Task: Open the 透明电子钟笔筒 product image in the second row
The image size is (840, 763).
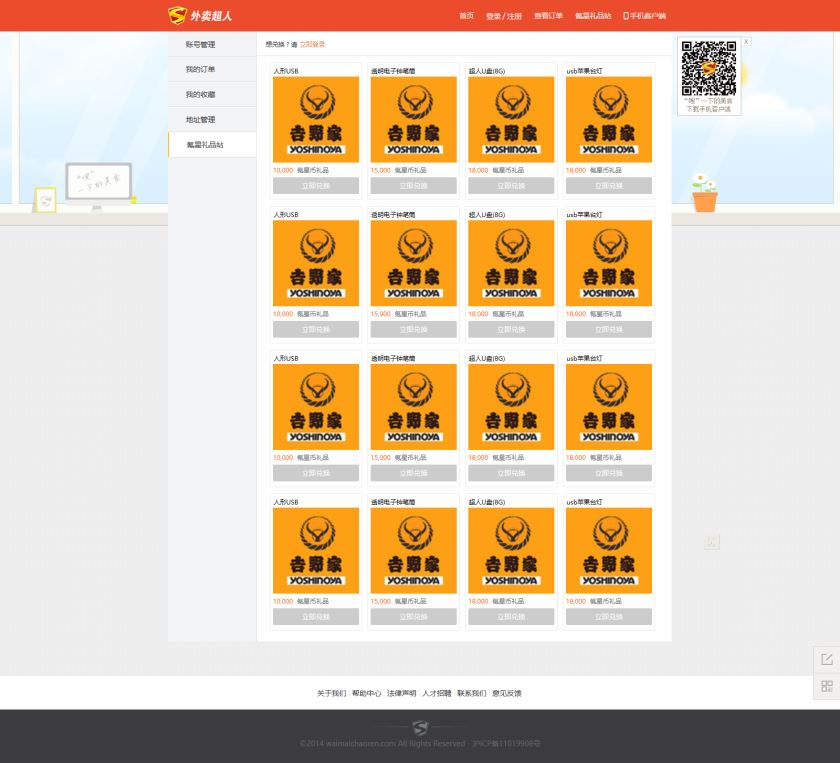Action: click(414, 263)
